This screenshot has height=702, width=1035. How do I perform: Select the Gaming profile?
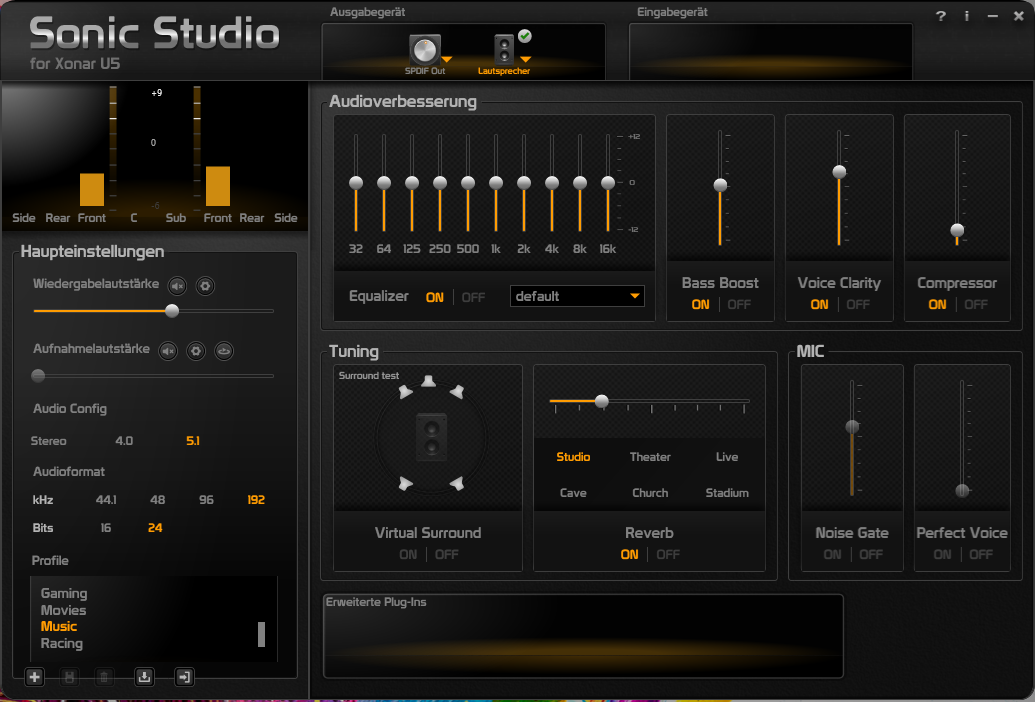pyautogui.click(x=64, y=593)
